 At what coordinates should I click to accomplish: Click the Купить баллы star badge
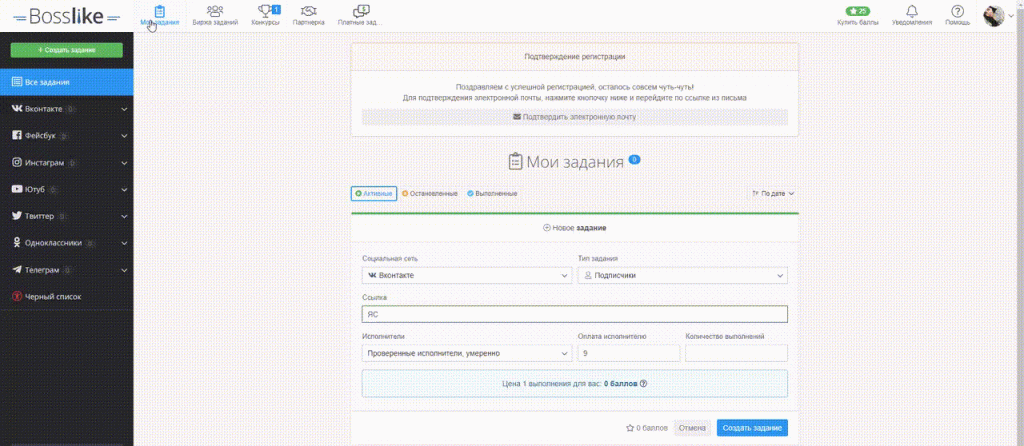point(858,11)
